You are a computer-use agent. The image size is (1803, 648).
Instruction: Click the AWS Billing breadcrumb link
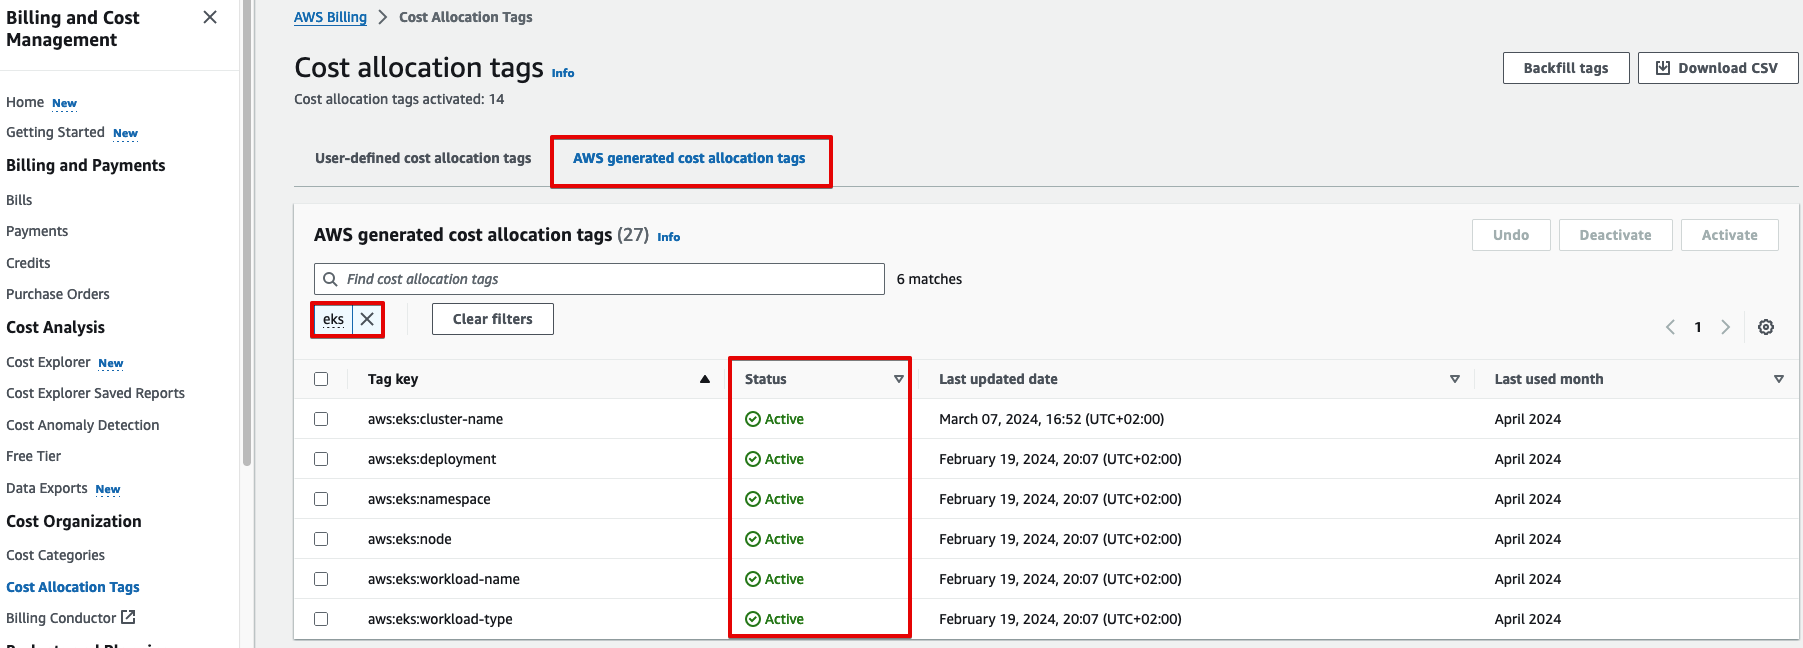pos(330,17)
